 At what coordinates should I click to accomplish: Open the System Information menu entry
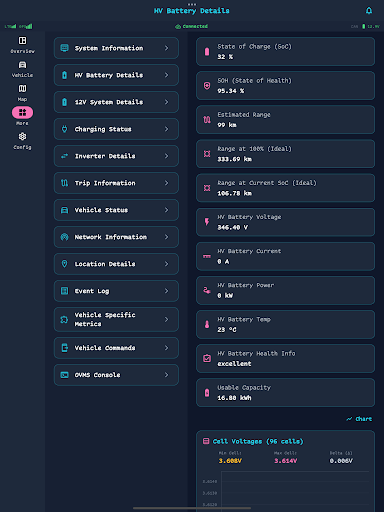pyautogui.click(x=116, y=48)
